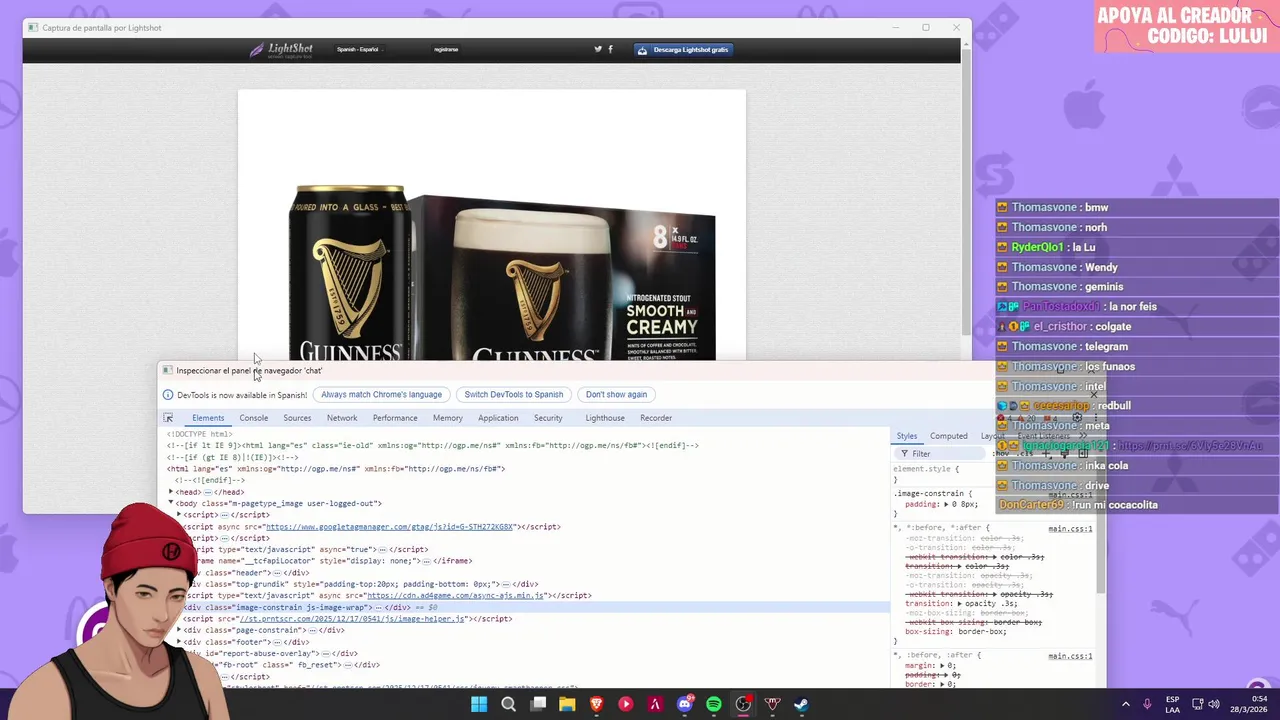Screen dimensions: 1280x720
Task: Switch to OBS Studio on the taskbar
Action: pyautogui.click(x=743, y=704)
